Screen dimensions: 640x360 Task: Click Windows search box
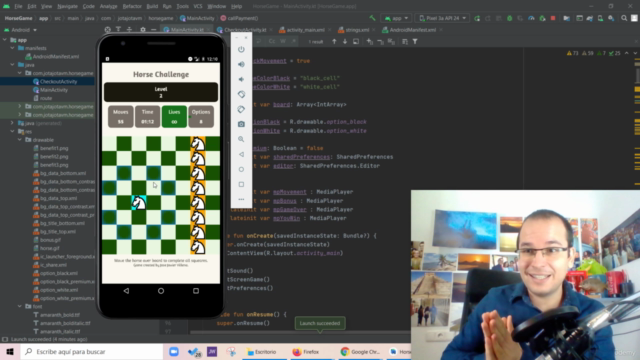click(92, 351)
